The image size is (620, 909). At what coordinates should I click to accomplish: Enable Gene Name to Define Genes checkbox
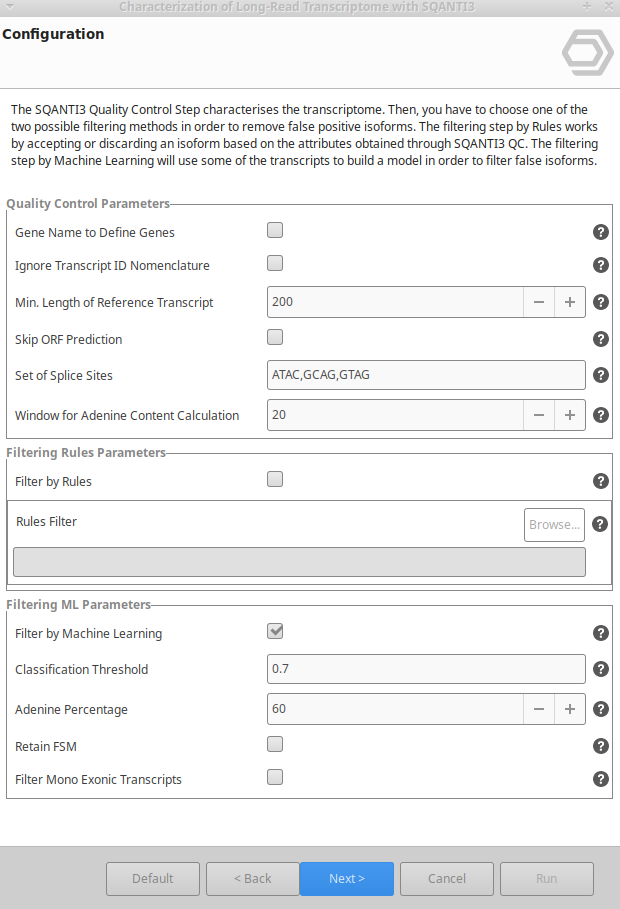(275, 231)
